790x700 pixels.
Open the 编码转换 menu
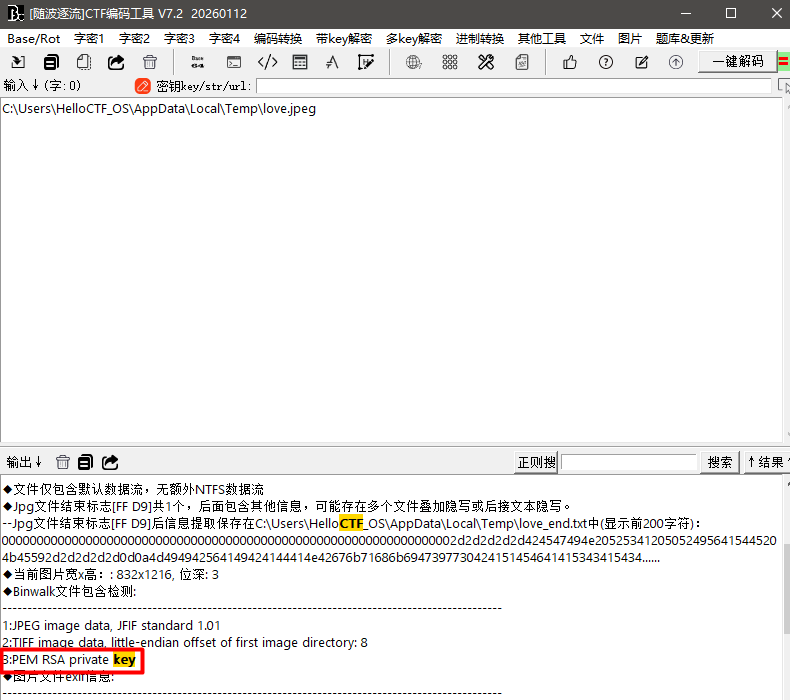[278, 38]
